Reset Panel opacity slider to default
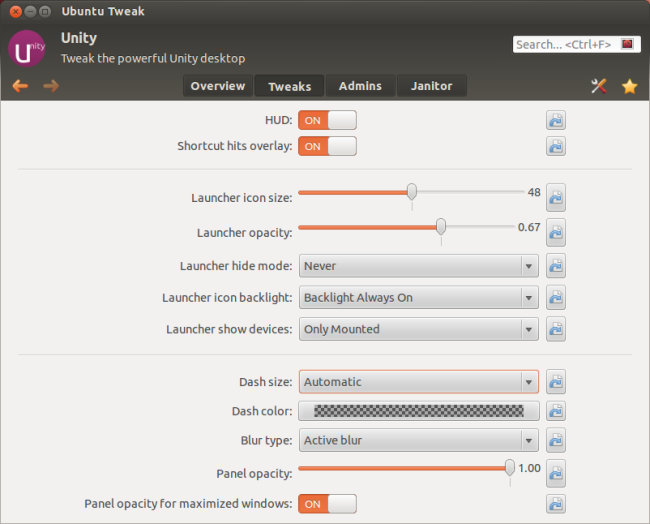Image resolution: width=650 pixels, height=524 pixels. 555,473
